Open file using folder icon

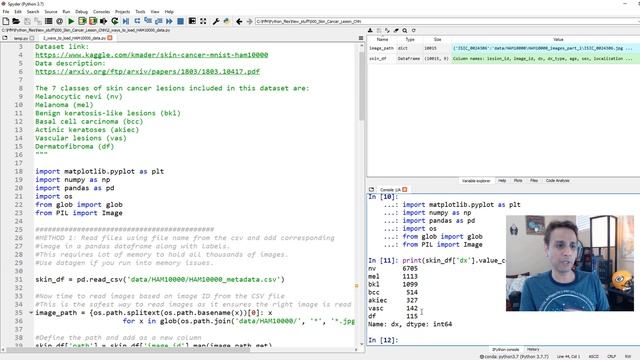(16, 21)
